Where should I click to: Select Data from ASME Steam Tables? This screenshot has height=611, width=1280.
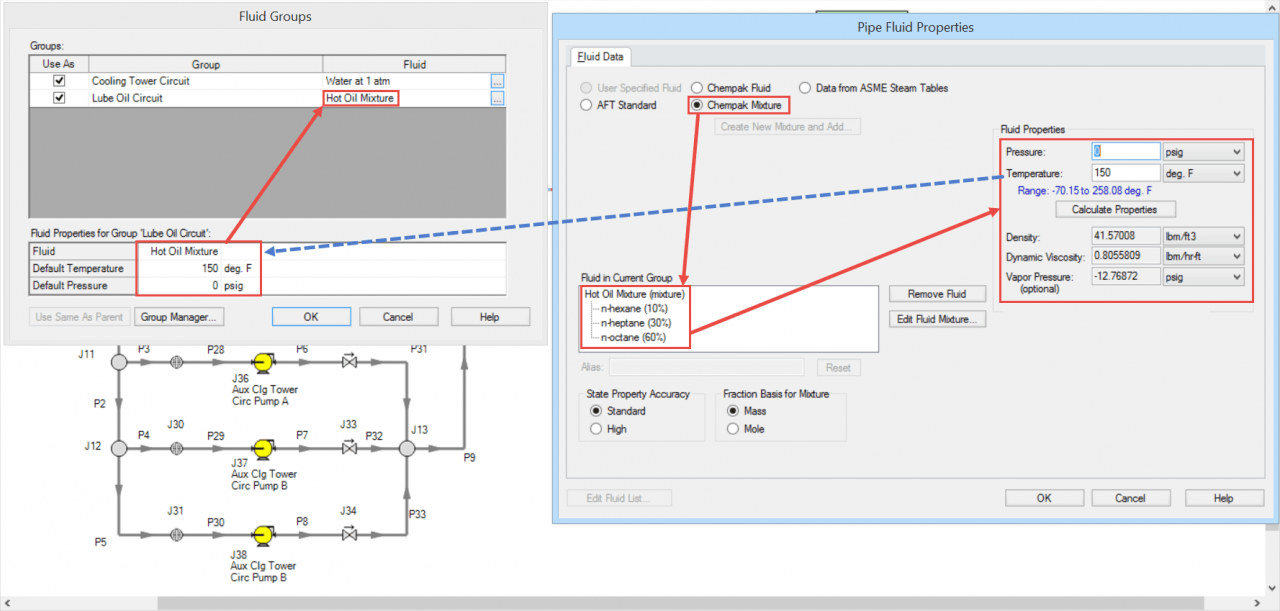tap(806, 88)
